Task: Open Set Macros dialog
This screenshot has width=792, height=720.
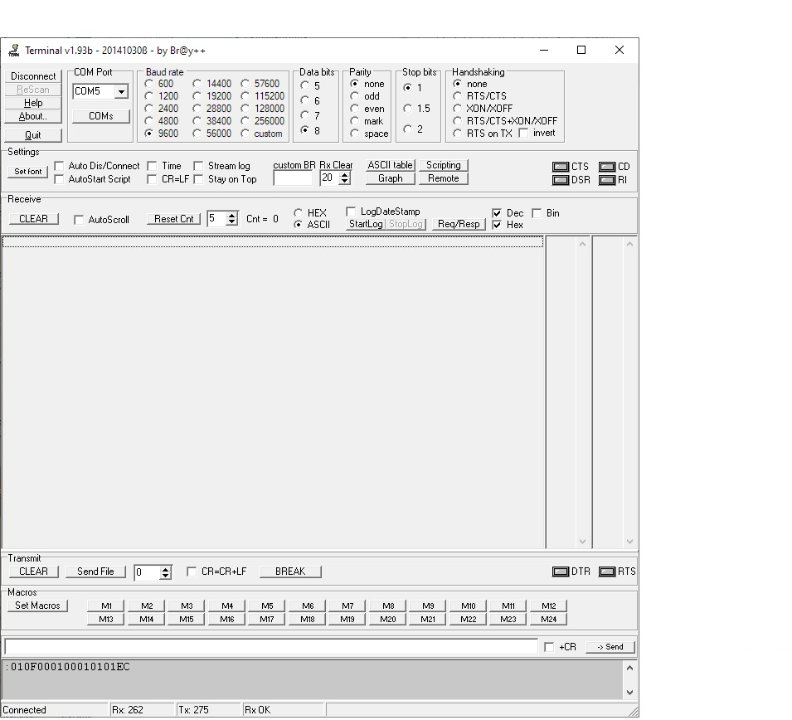Action: click(x=37, y=605)
